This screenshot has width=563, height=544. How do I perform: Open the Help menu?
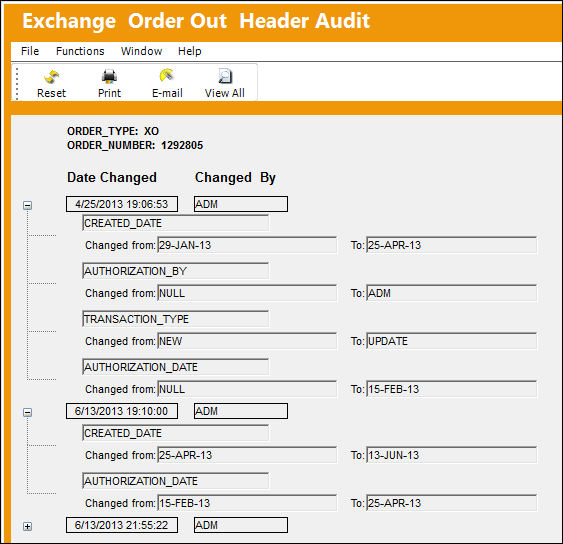[190, 51]
